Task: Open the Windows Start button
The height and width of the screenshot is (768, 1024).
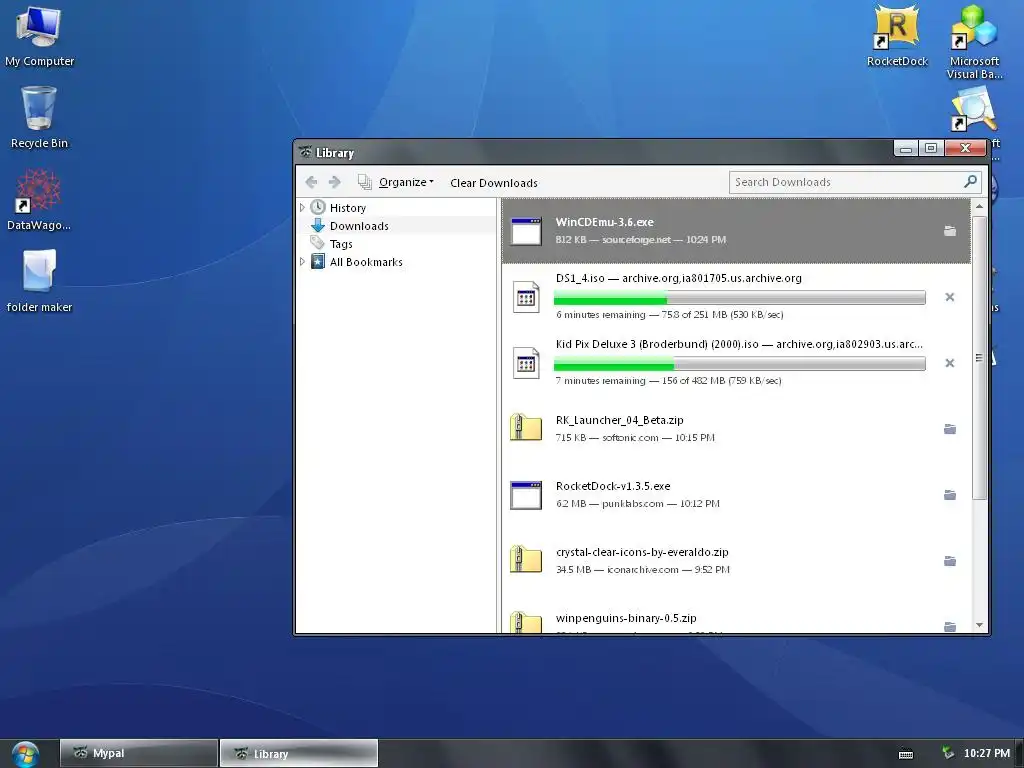Action: pos(25,754)
